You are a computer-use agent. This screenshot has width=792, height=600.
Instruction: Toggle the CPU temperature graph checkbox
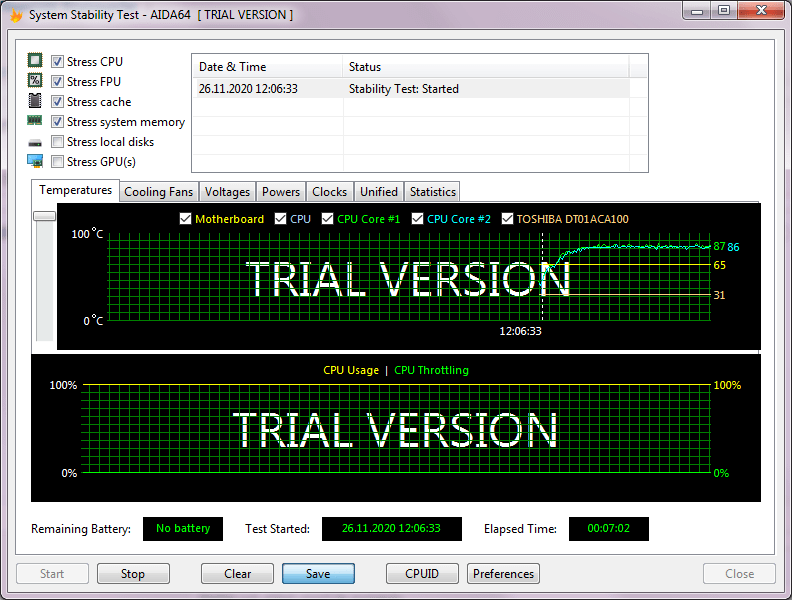[x=280, y=219]
